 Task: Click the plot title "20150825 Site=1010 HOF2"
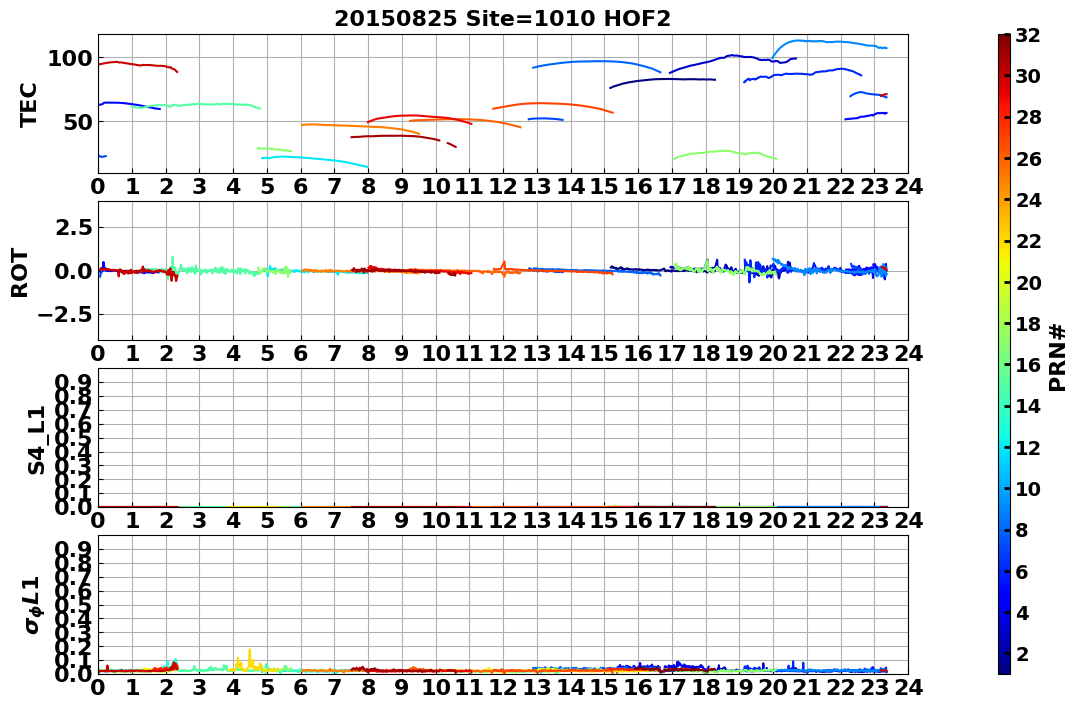coord(502,18)
